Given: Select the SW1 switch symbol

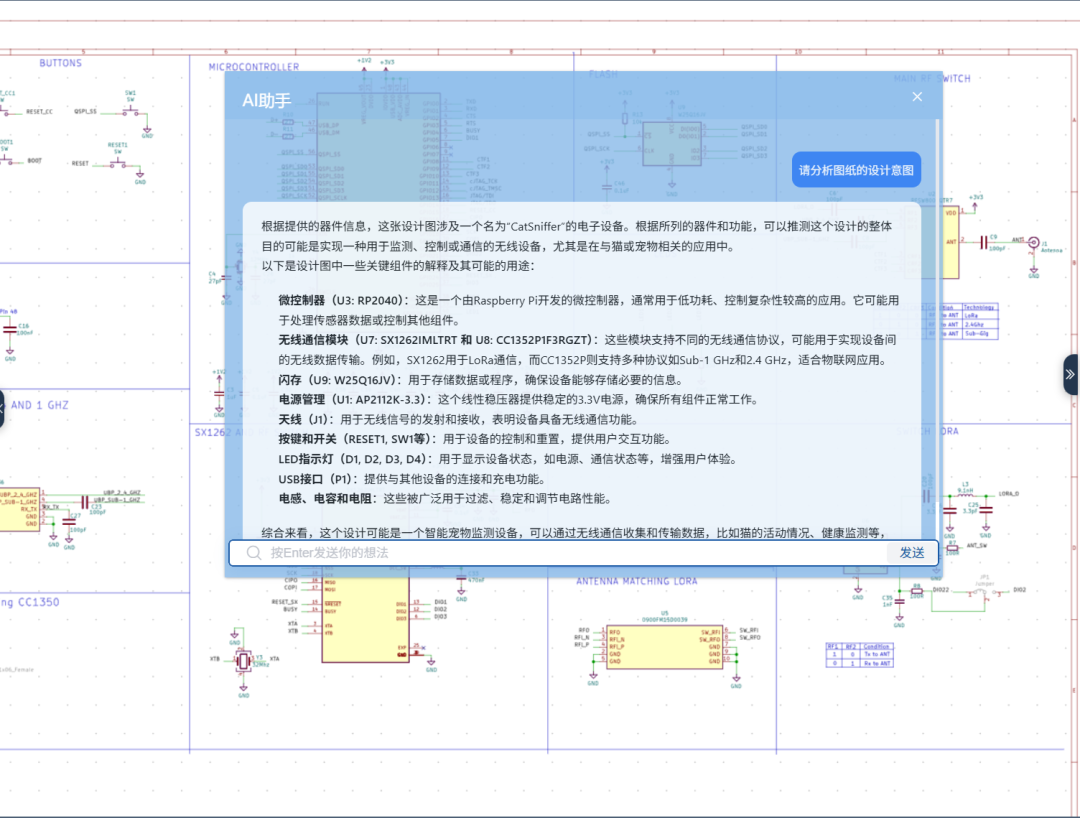Looking at the screenshot, I should 130,110.
